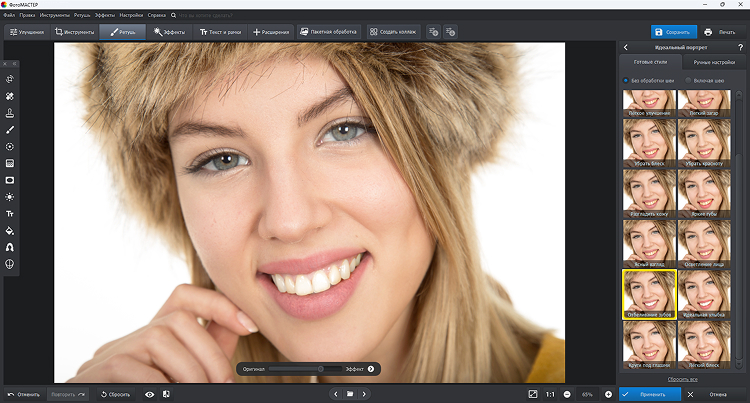The width and height of the screenshot is (750, 403).
Task: Switch to the Инструменты toolbar tab
Action: [x=74, y=32]
